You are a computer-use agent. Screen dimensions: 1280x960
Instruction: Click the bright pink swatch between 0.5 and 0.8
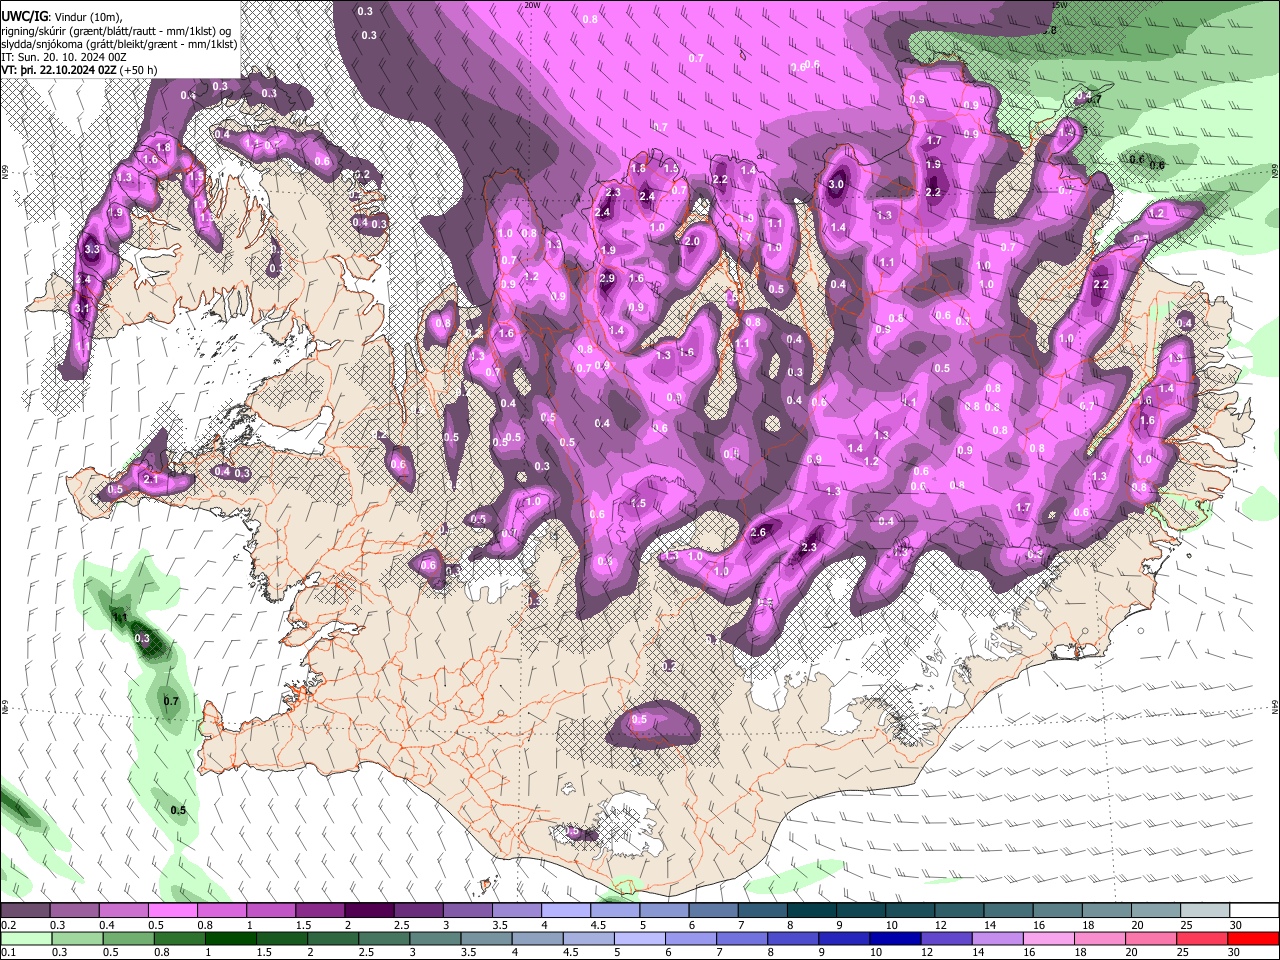[x=172, y=911]
